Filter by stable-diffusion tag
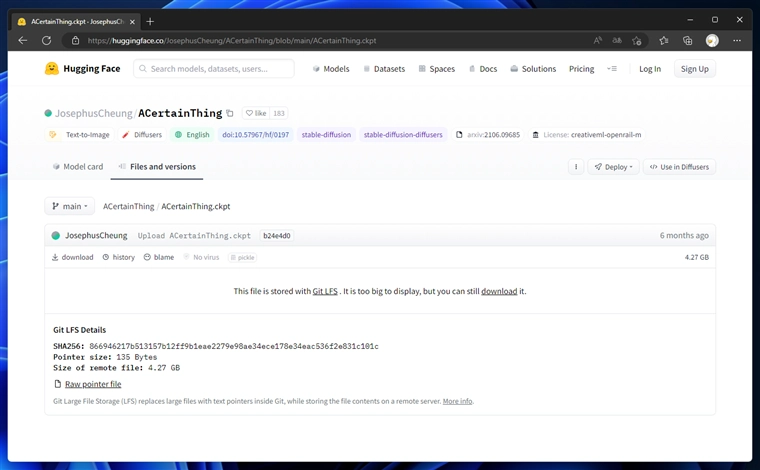Screen dimensions: 760x470 click(326, 135)
